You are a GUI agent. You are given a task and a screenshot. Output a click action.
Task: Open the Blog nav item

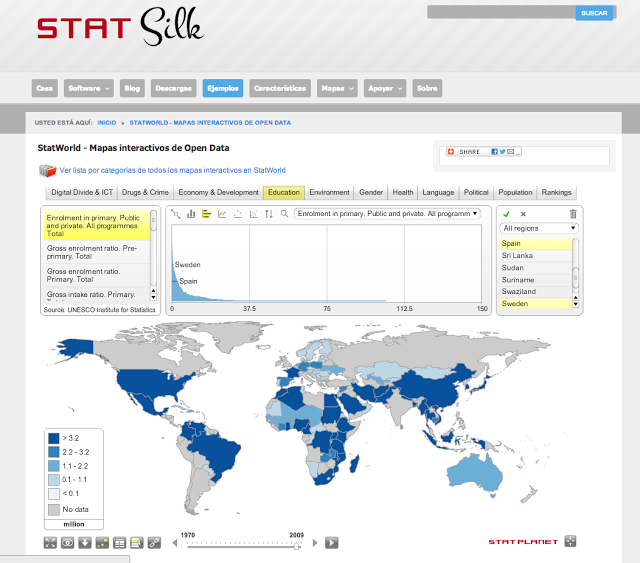point(132,88)
